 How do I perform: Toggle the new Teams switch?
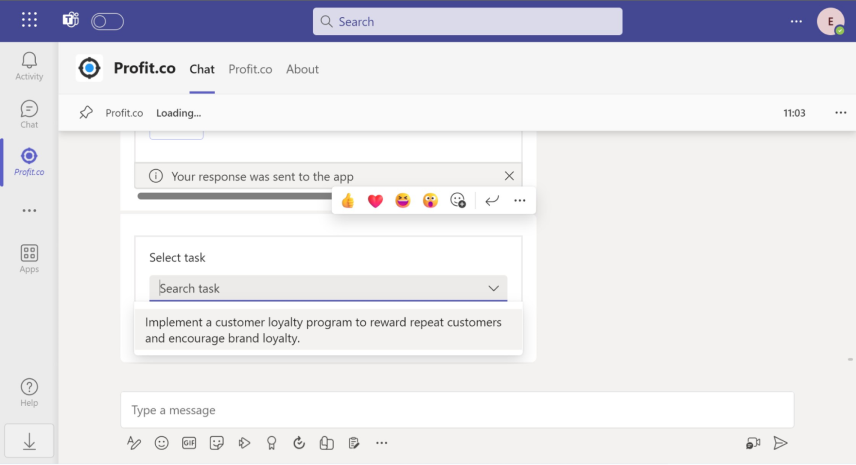point(107,21)
